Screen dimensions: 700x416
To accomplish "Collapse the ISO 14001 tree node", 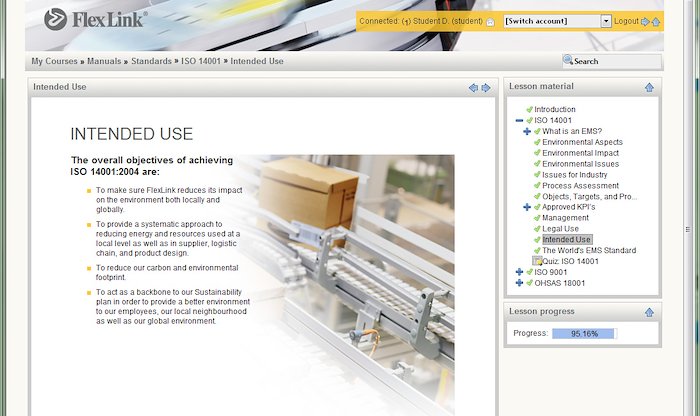I will 519,121.
